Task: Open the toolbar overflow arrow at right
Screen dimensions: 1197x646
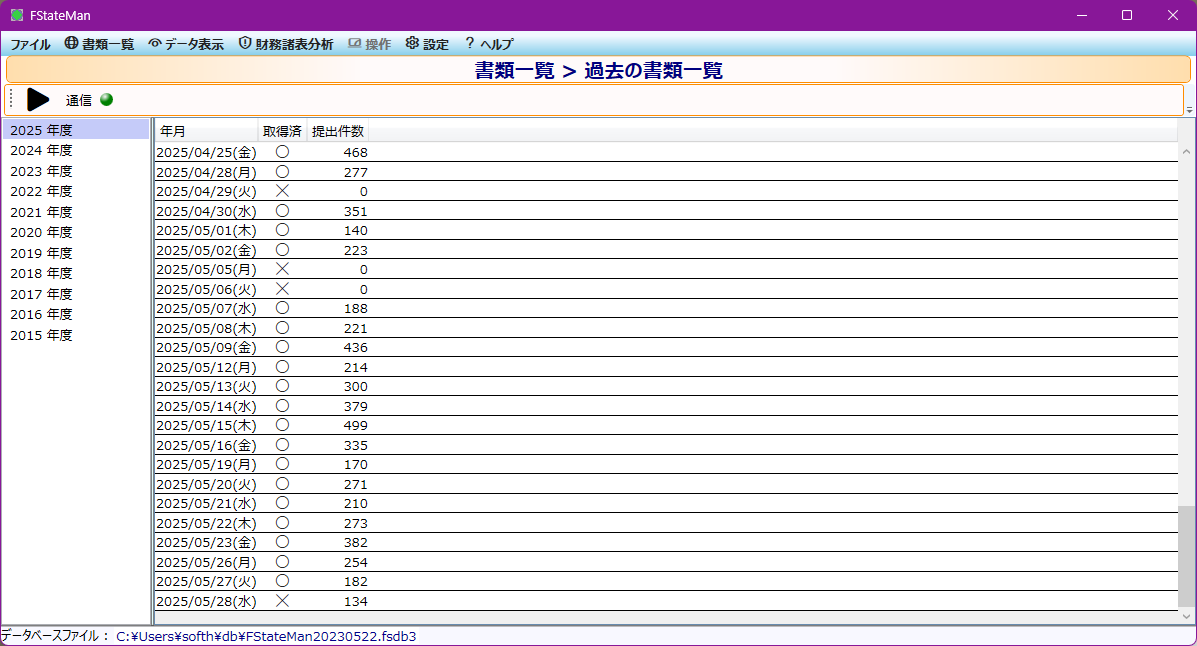Action: coord(1189,110)
